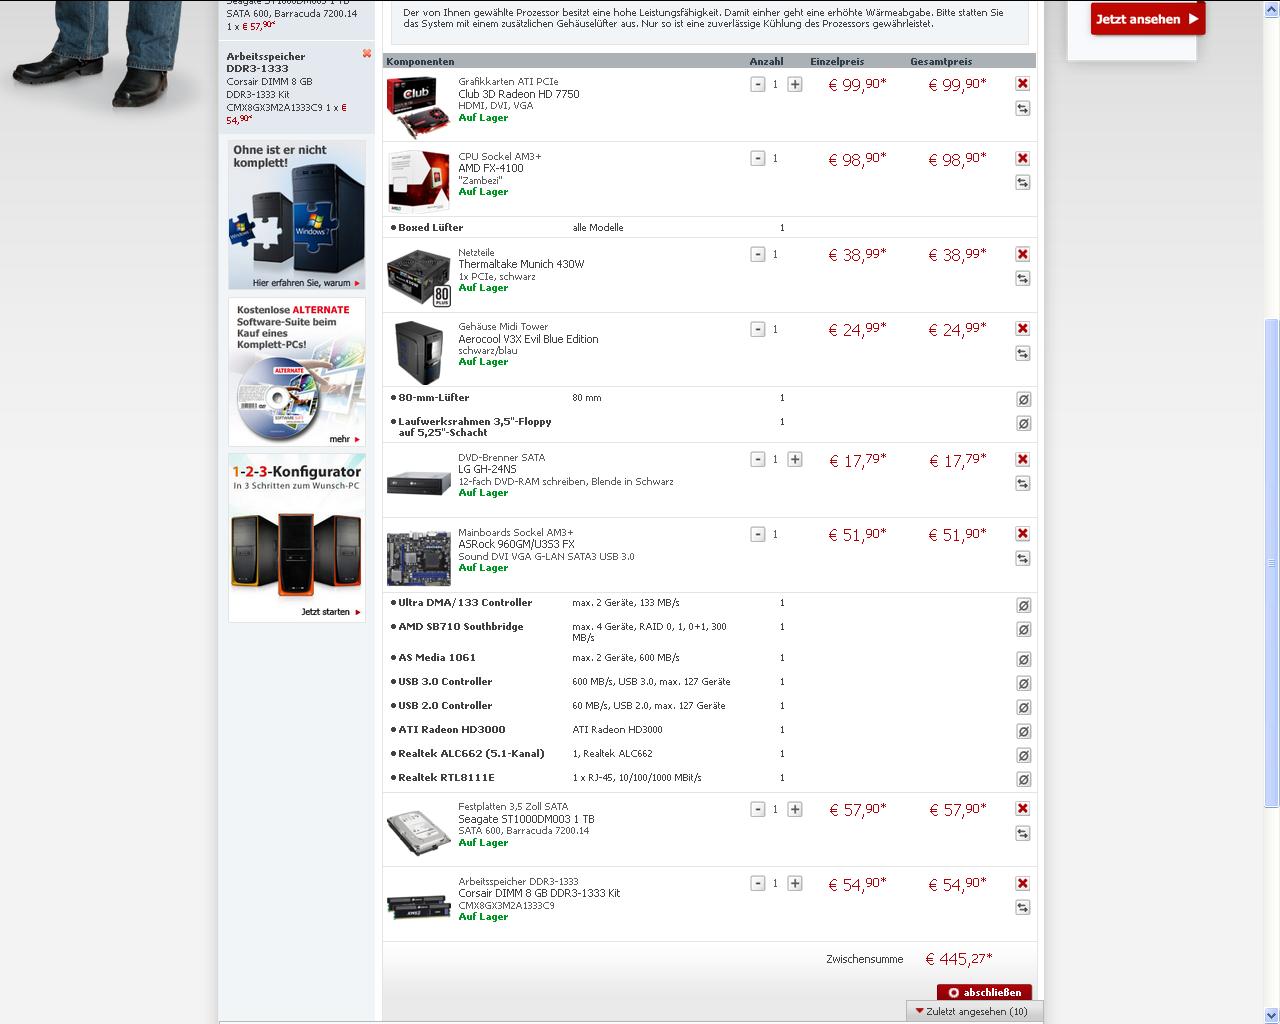Screen dimensions: 1280x1024
Task: Click the crossed-circle icon beside 80-mm-Lüfter
Action: pos(1023,399)
